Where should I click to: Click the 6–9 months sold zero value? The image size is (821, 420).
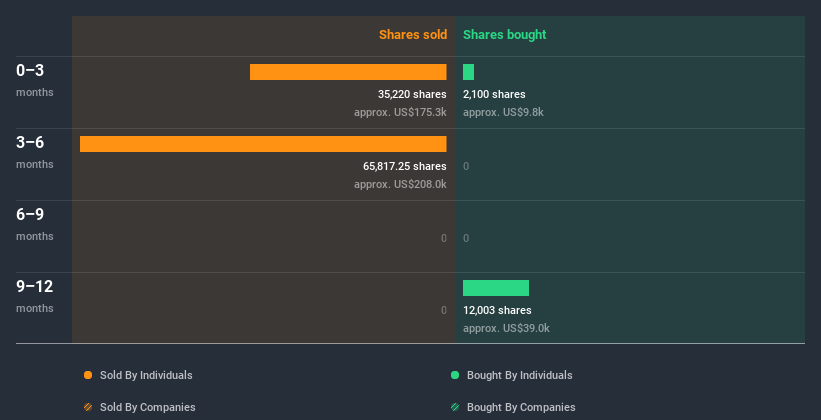[443, 238]
